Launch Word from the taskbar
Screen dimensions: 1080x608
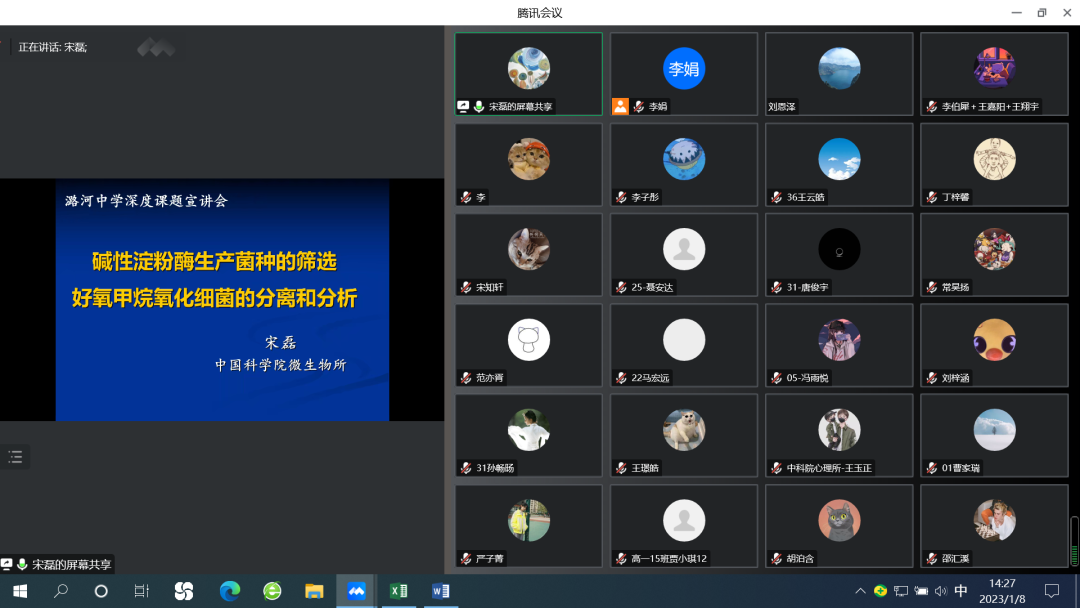[440, 591]
